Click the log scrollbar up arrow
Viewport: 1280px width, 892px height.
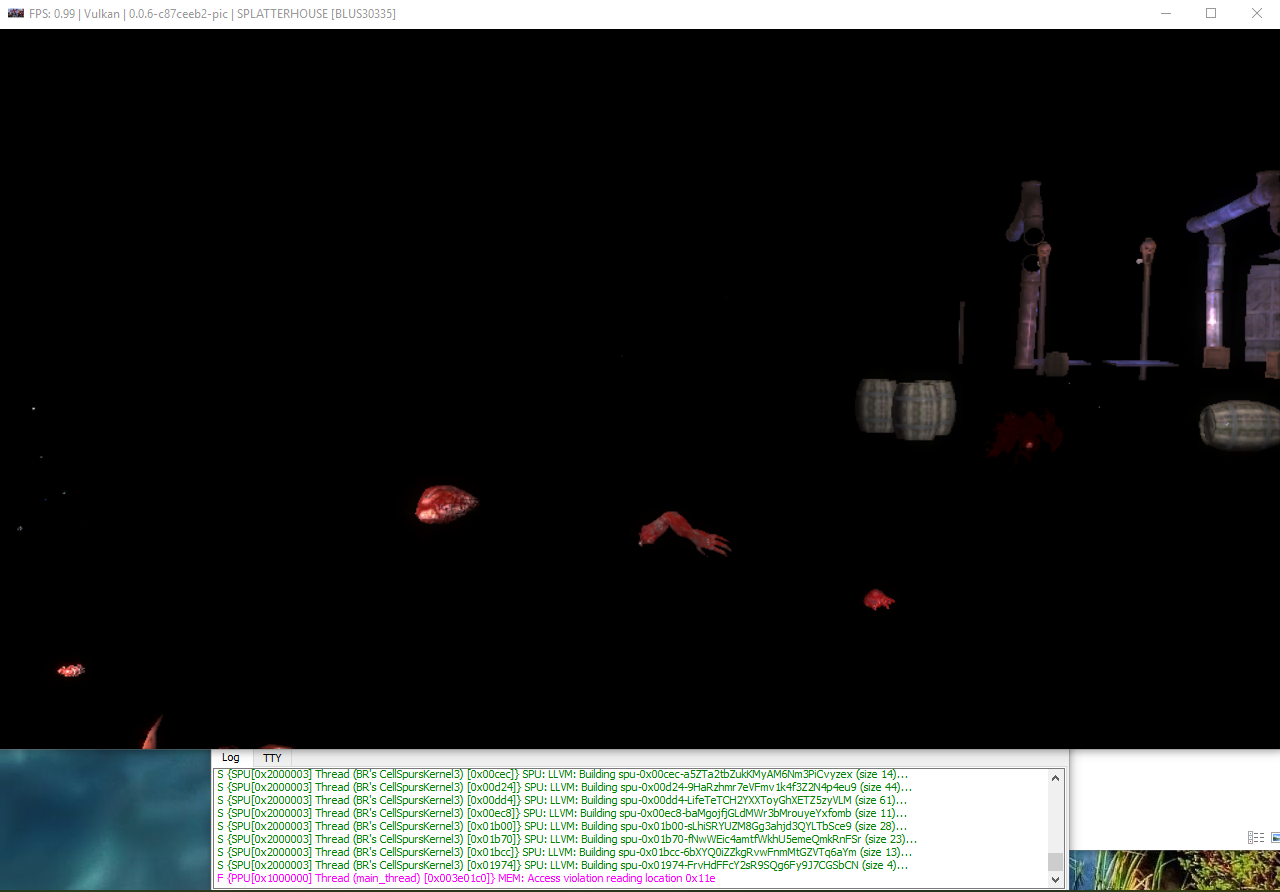click(1055, 777)
